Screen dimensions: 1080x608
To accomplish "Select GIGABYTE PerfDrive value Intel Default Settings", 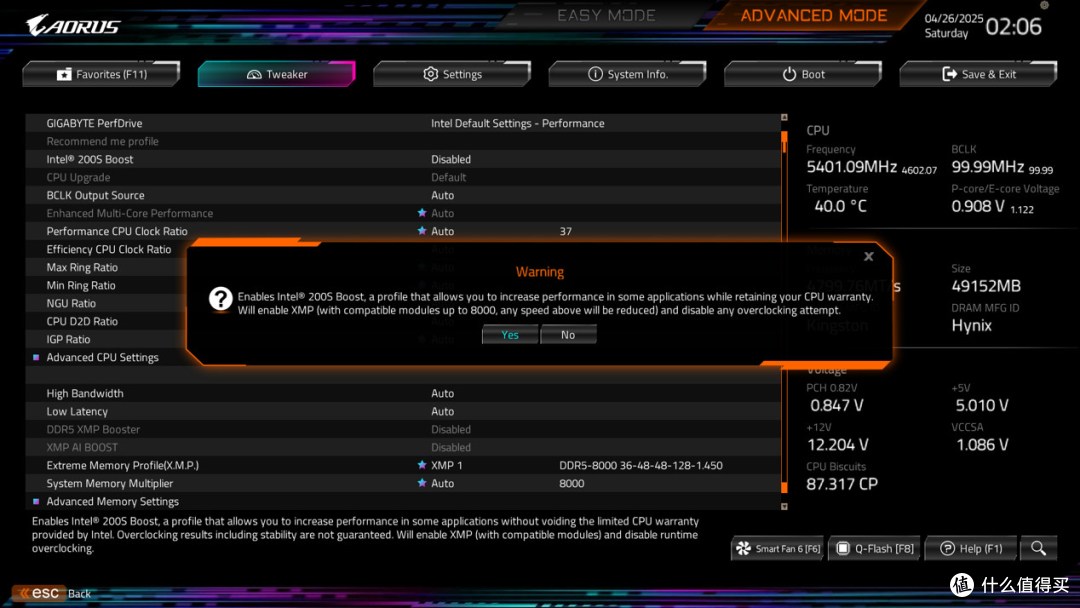I will [x=517, y=123].
